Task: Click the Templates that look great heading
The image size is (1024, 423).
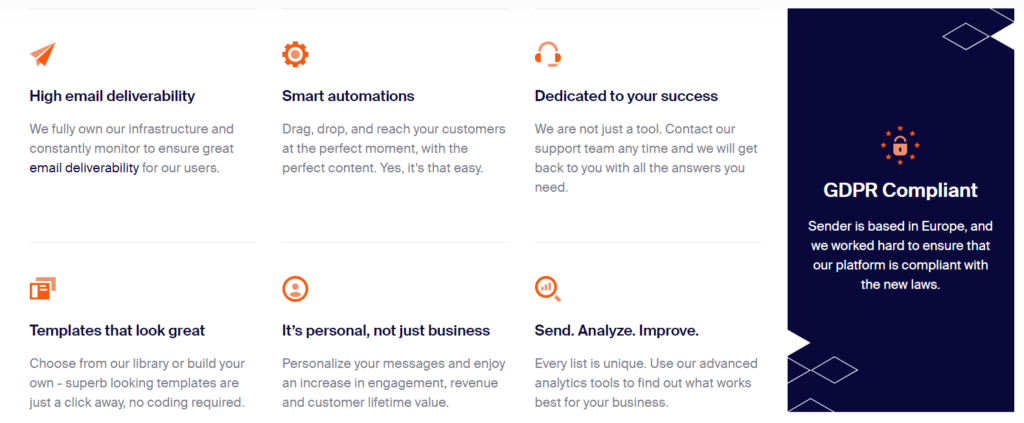Action: (x=118, y=330)
